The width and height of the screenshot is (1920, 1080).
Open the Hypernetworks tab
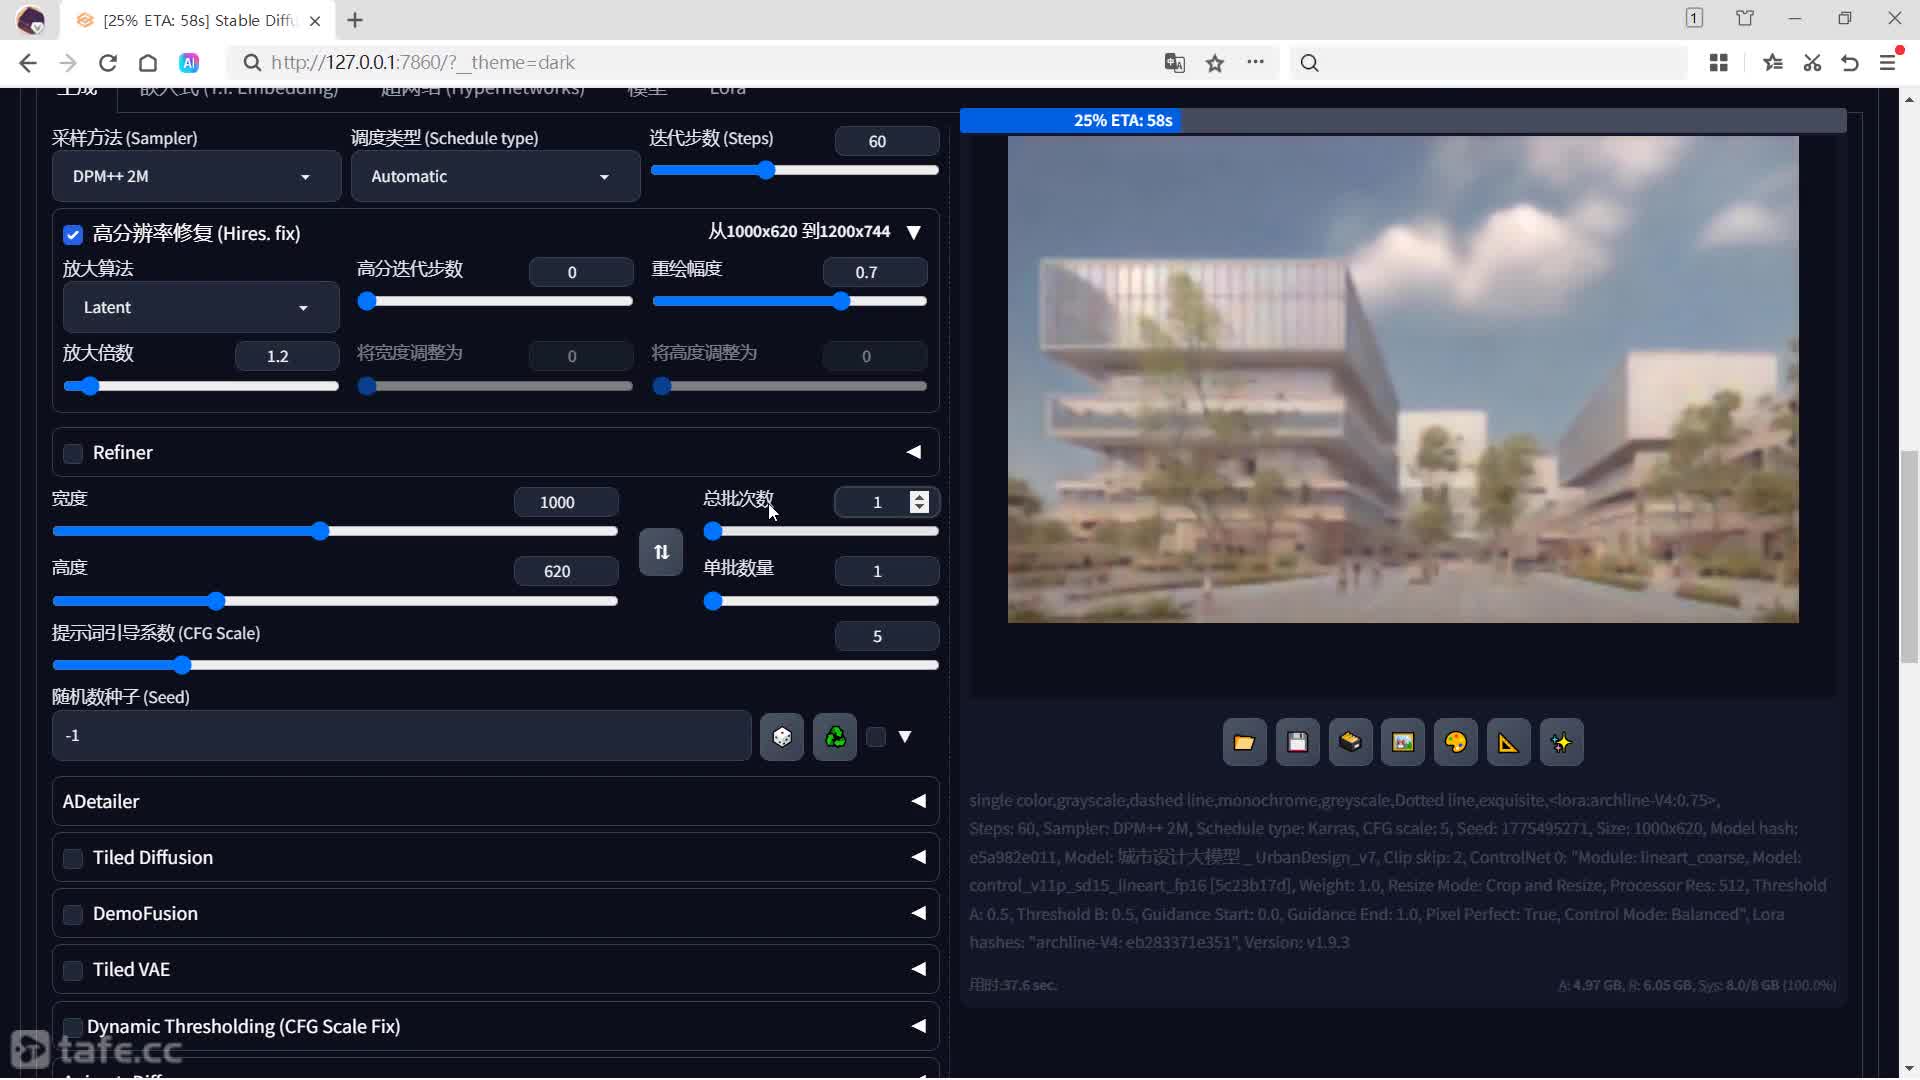click(x=482, y=90)
